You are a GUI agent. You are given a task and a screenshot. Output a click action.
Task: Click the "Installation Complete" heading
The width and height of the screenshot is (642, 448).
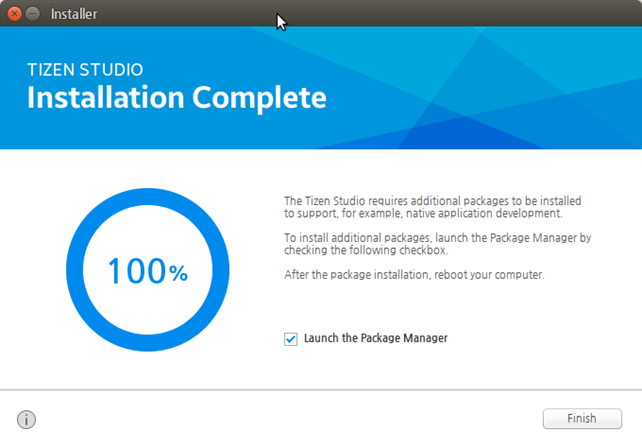point(176,98)
